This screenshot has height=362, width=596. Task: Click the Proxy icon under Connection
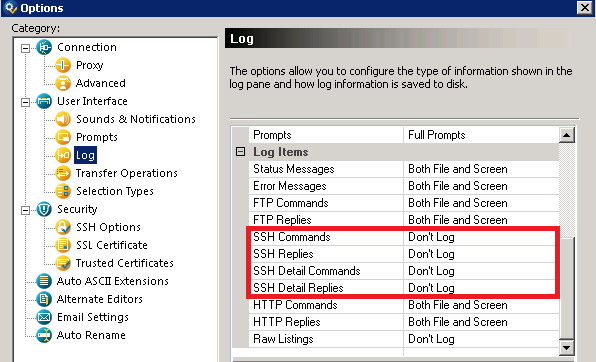[x=63, y=65]
